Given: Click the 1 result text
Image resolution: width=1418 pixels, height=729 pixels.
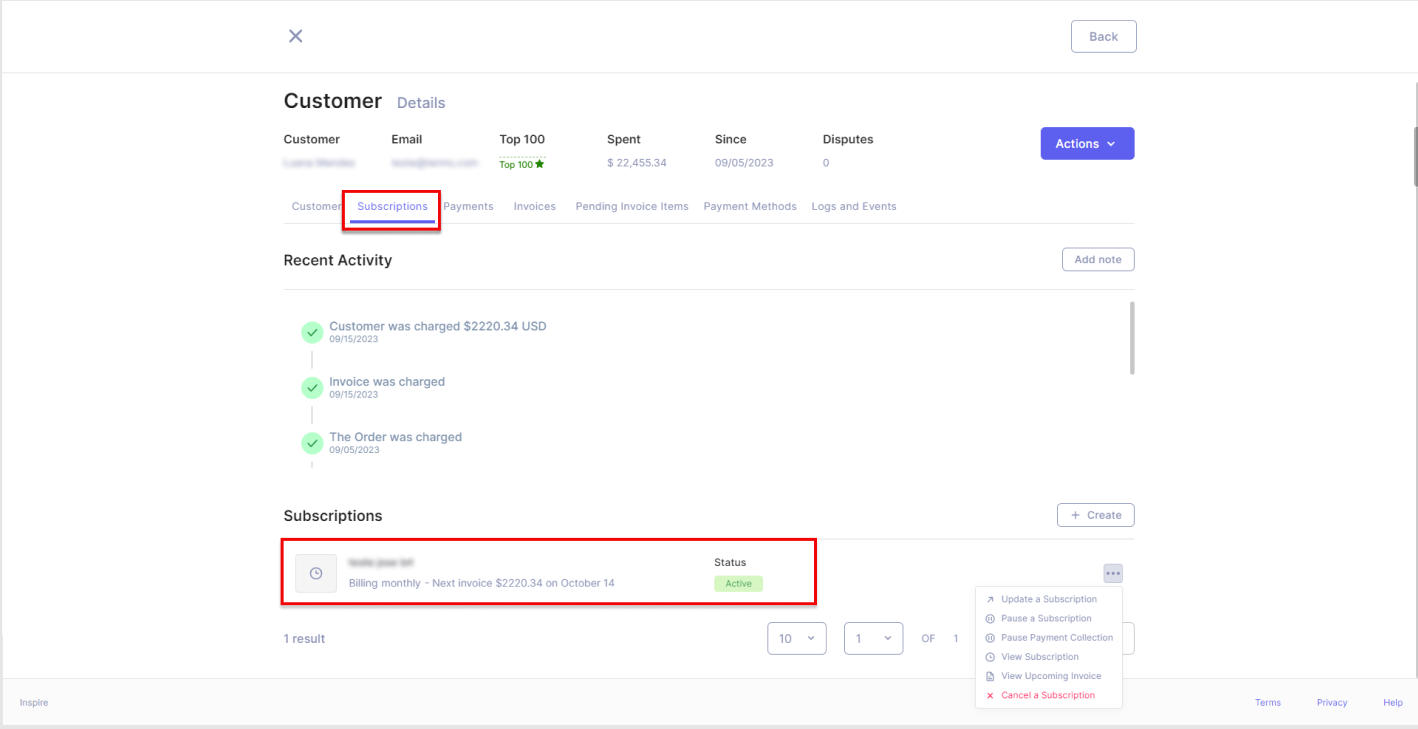Looking at the screenshot, I should click(x=304, y=639).
